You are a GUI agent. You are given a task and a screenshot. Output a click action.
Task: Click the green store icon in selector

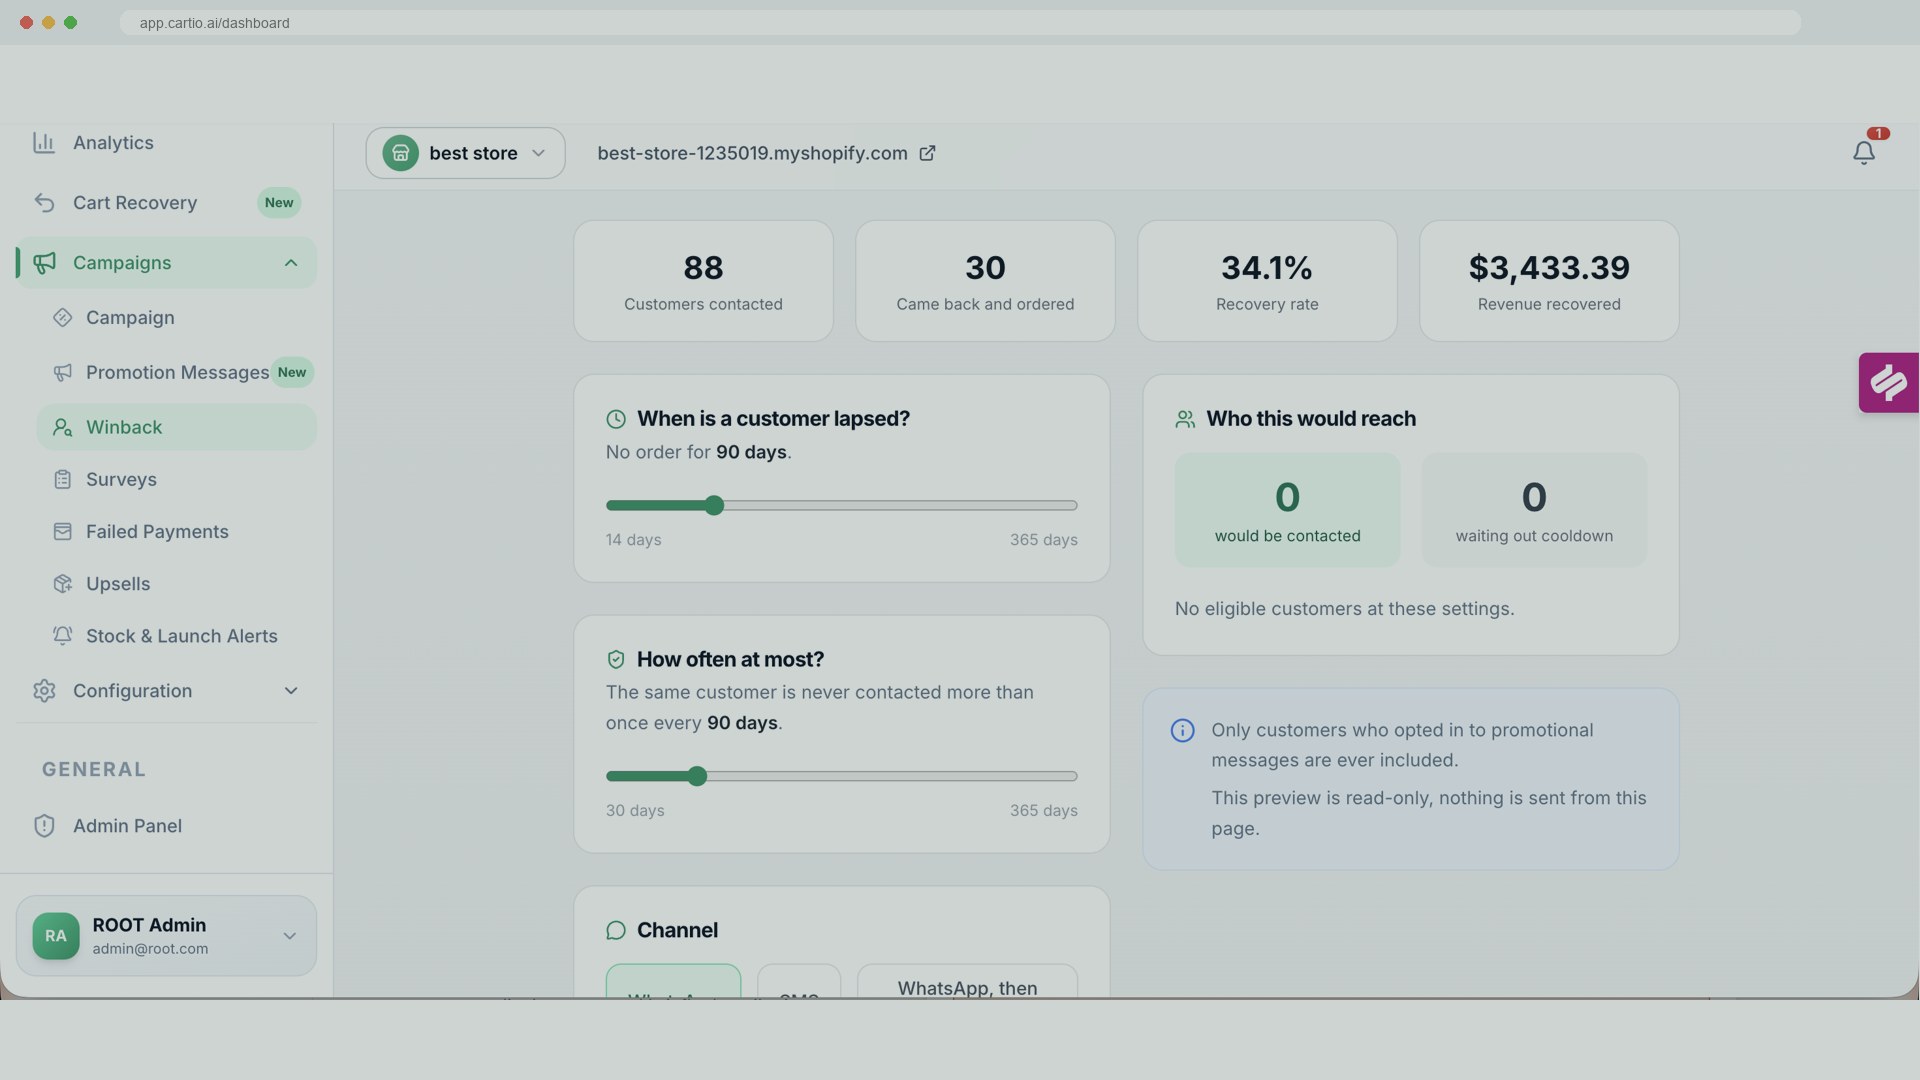click(x=400, y=153)
